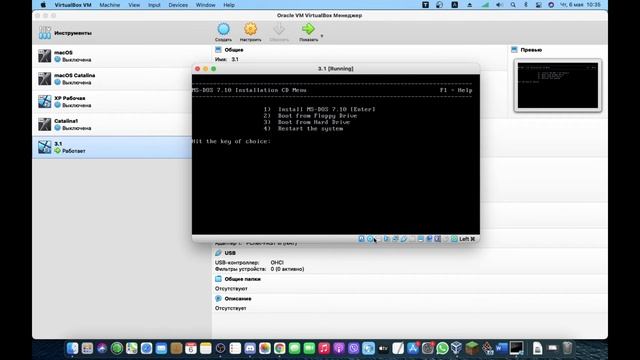This screenshot has width=640, height=360.
Task: Click the 'Restart the system' line
Action: (303, 129)
